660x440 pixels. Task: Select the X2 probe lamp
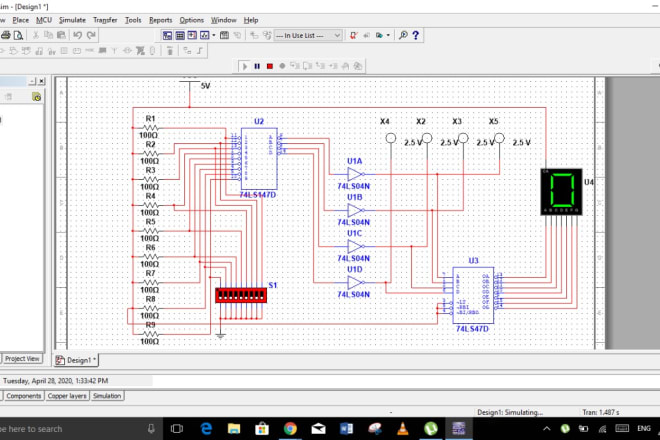click(x=427, y=138)
